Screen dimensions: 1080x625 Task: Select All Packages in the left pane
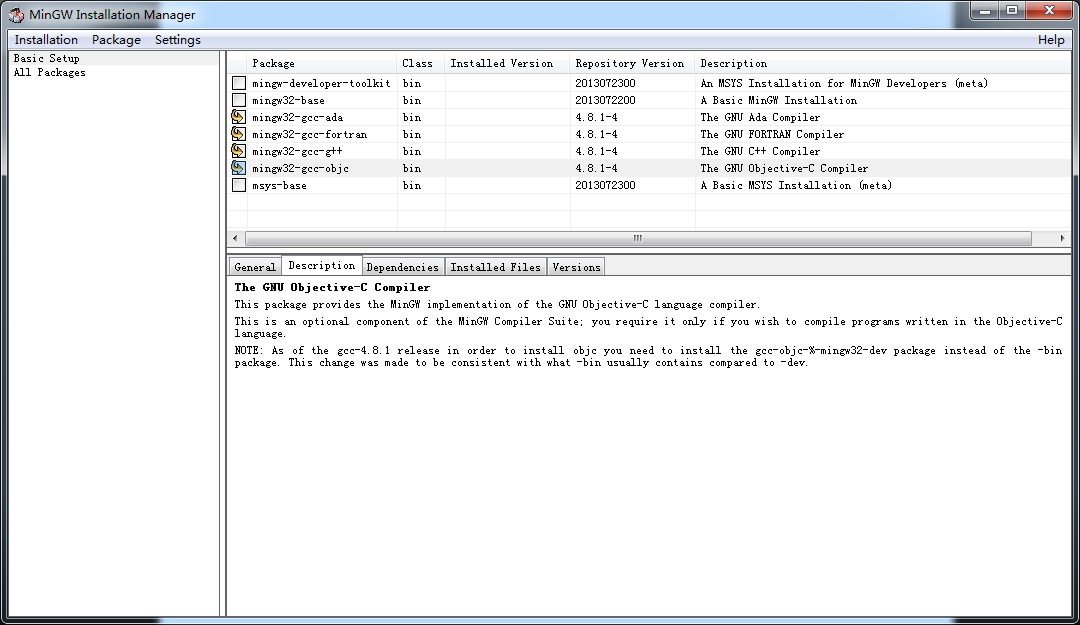(50, 72)
